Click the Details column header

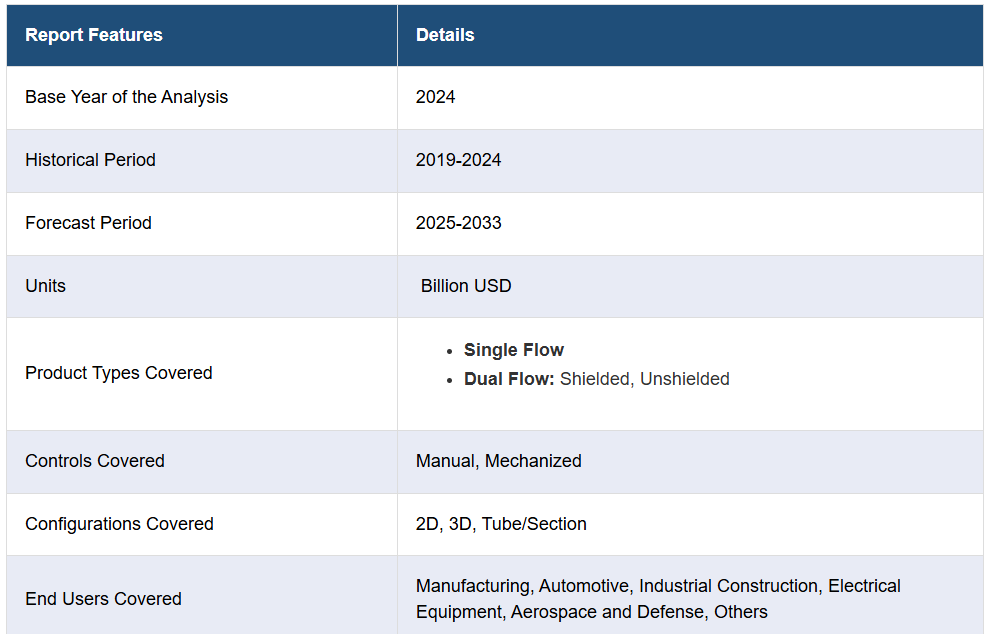445,35
